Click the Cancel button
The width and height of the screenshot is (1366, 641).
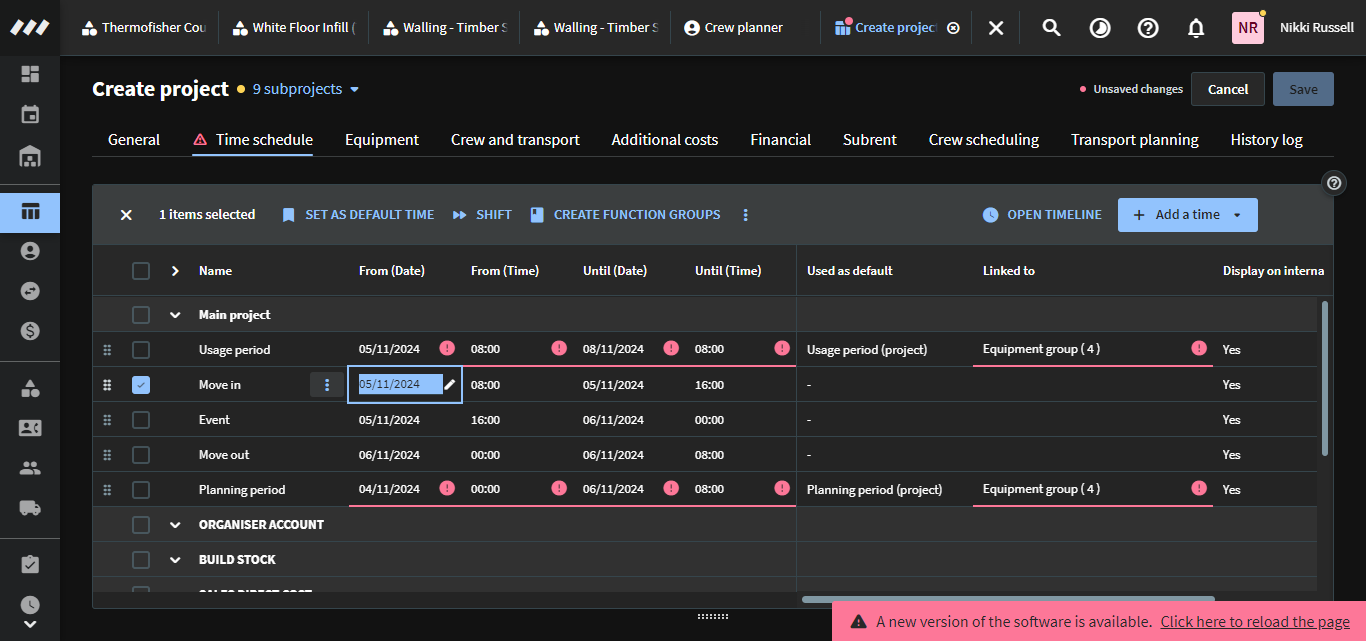(x=1228, y=89)
